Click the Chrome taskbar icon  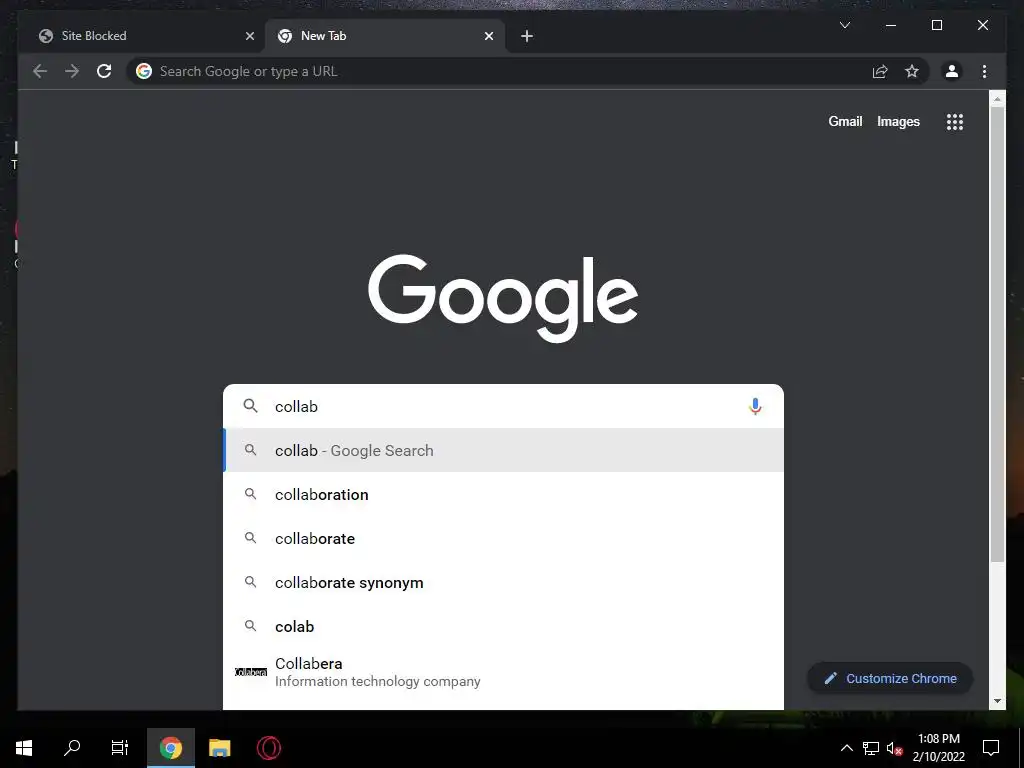pos(170,748)
